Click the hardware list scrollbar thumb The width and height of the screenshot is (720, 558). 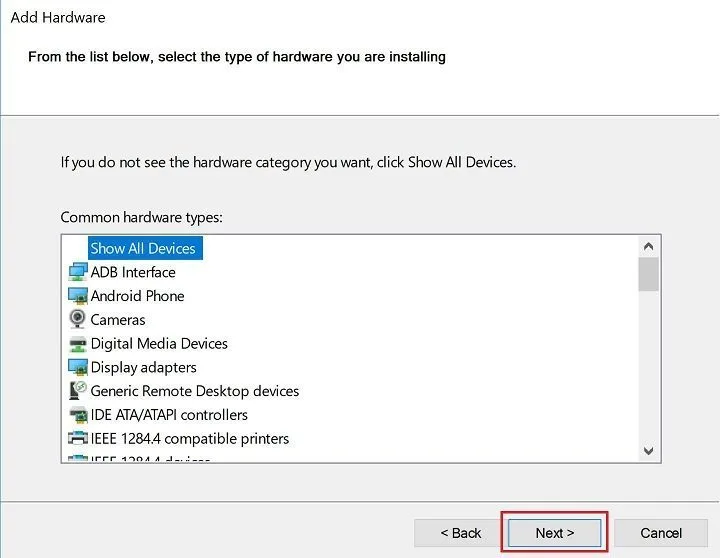pos(649,274)
